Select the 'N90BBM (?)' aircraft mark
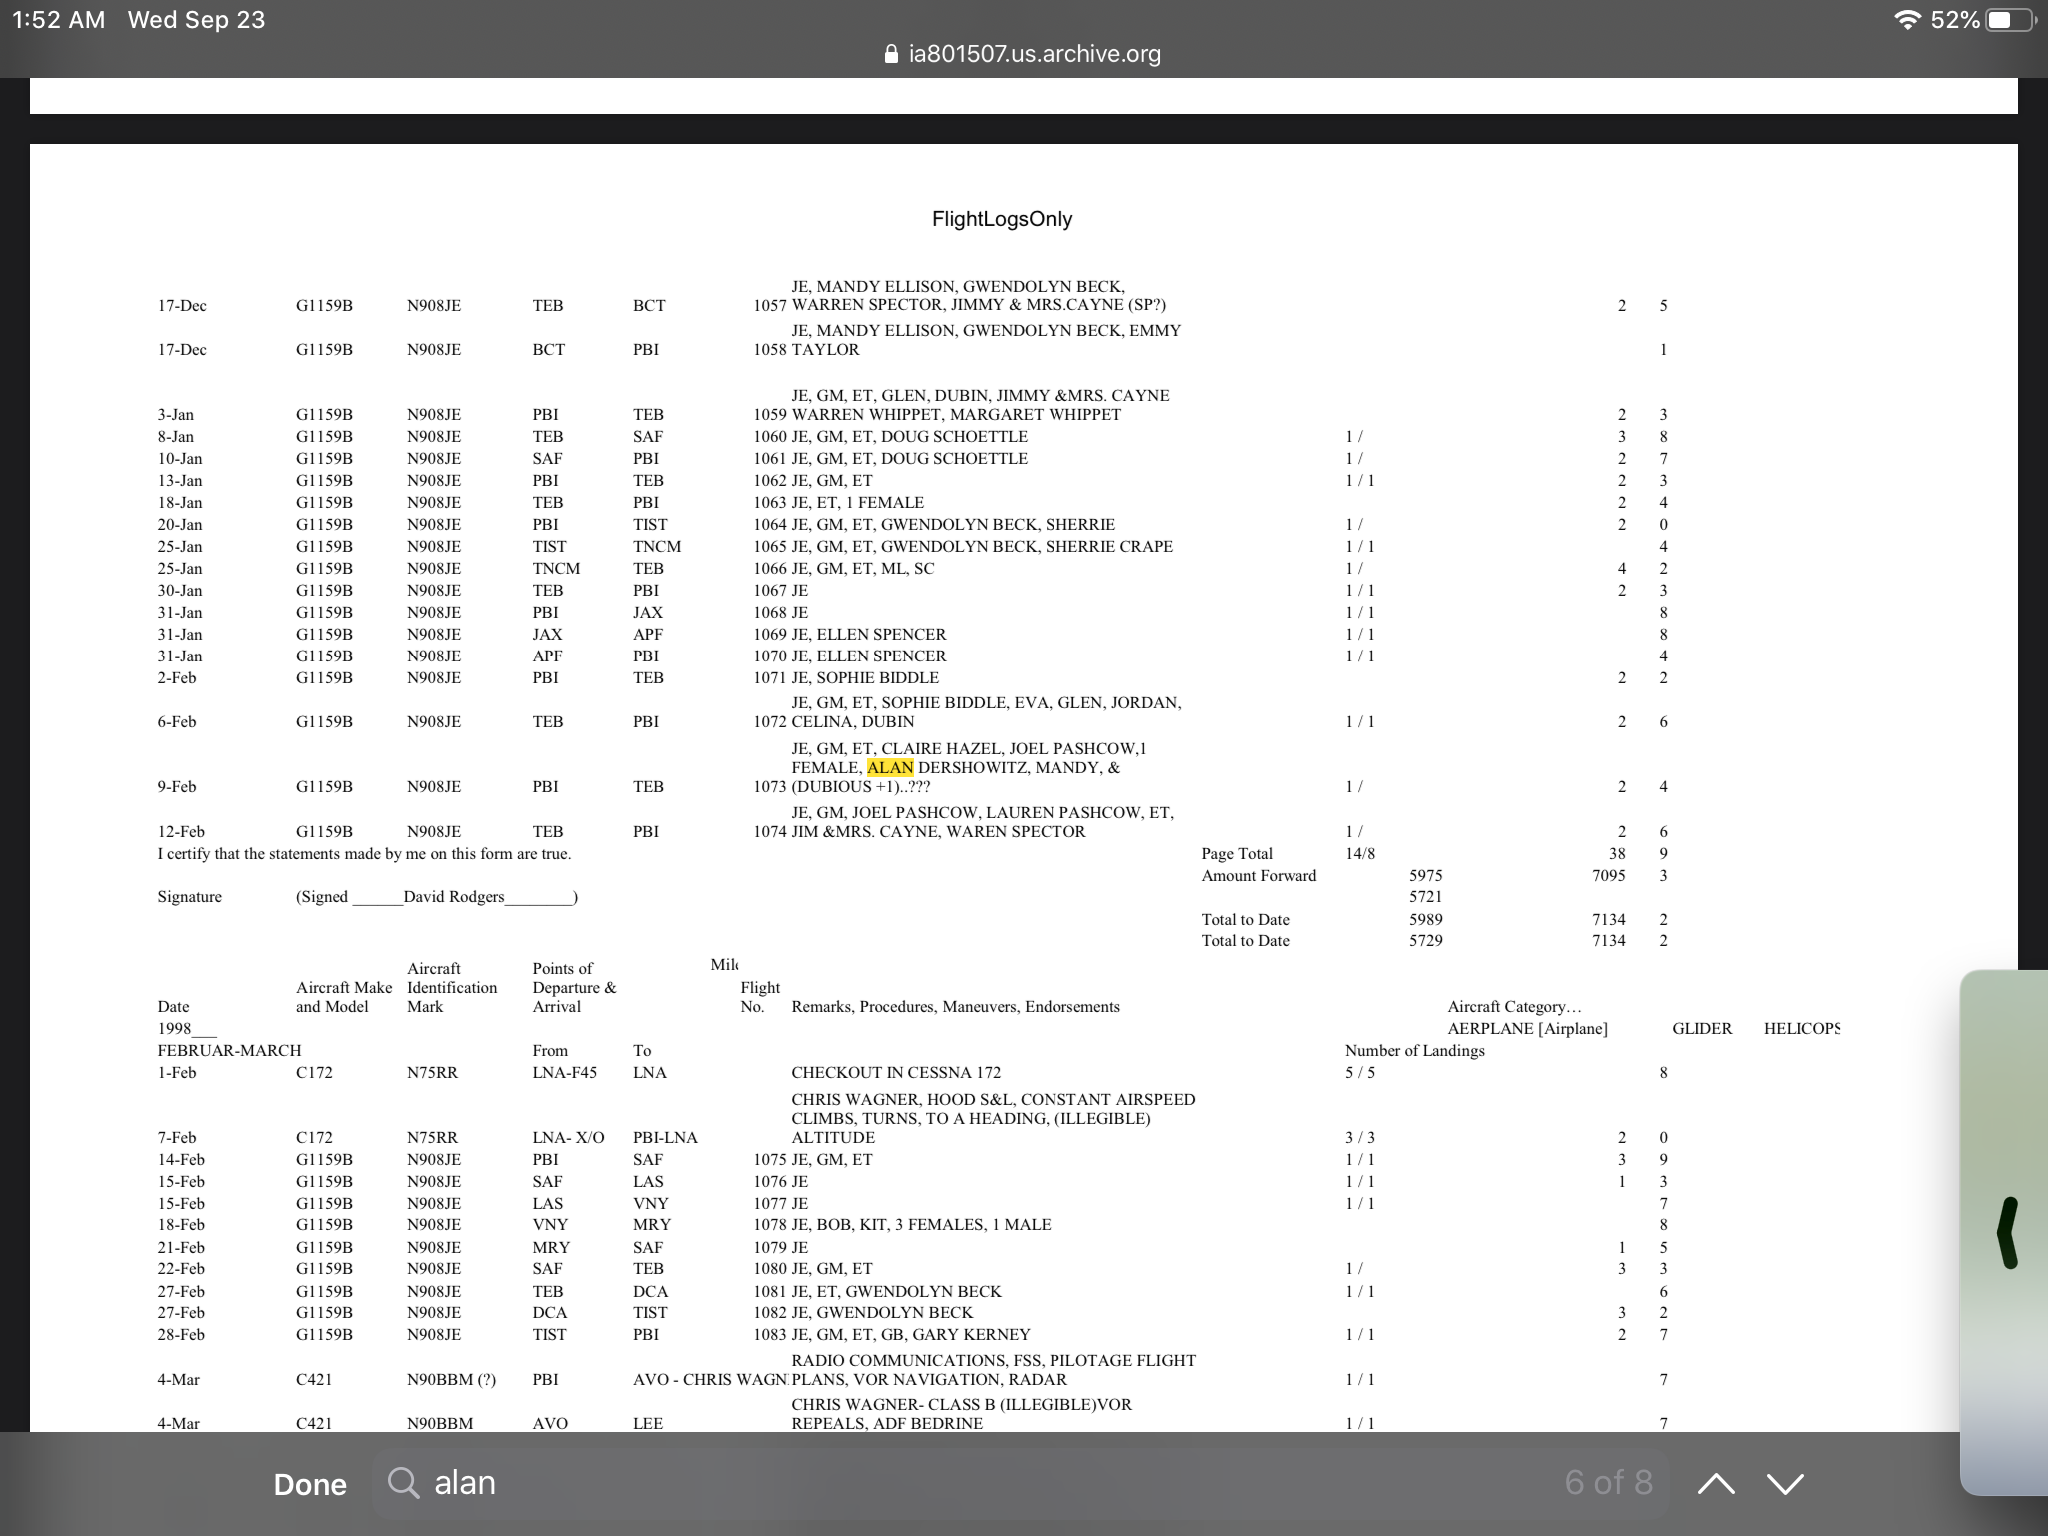 pos(451,1380)
